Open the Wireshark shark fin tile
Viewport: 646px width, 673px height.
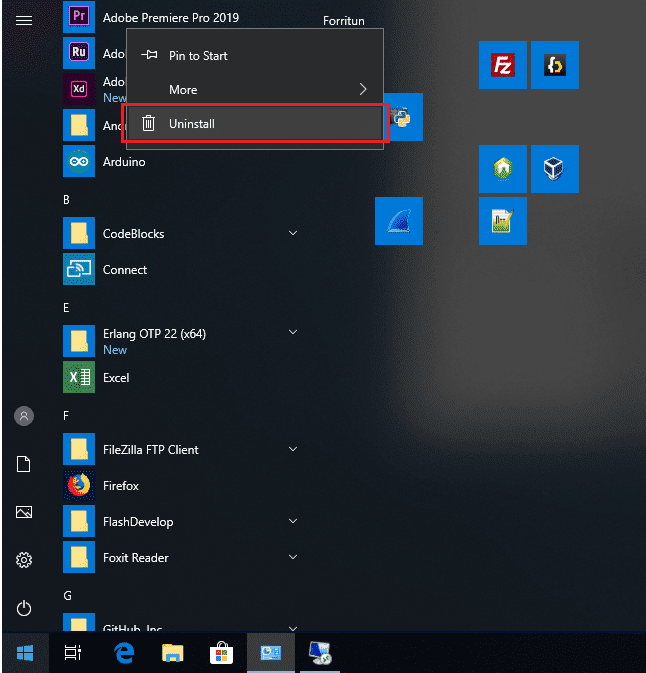[x=399, y=221]
